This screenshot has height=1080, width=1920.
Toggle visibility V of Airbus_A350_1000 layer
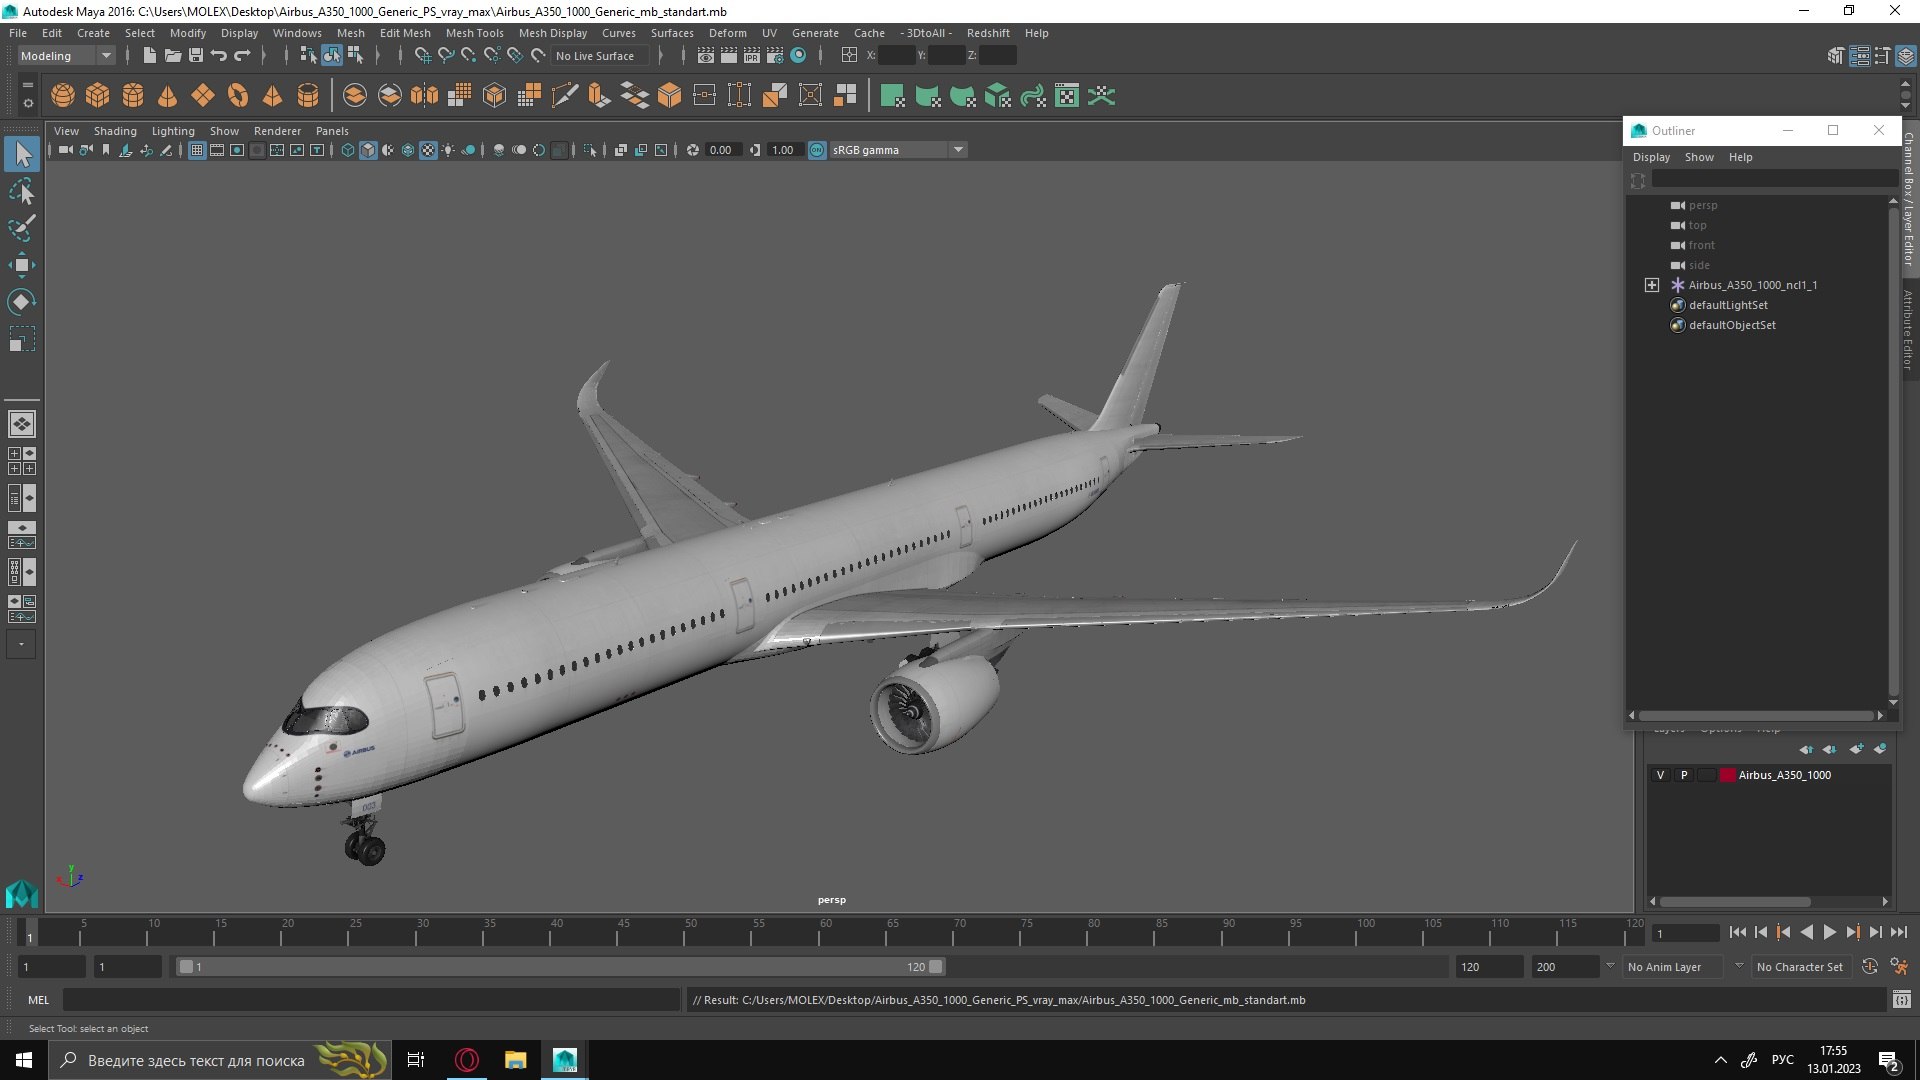pos(1661,775)
